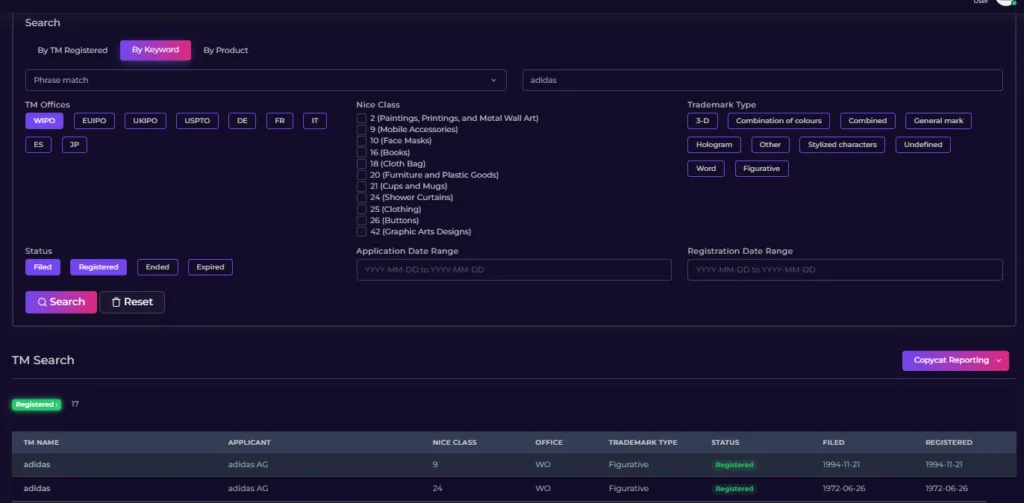Toggle the USPTO office filter

[197, 121]
